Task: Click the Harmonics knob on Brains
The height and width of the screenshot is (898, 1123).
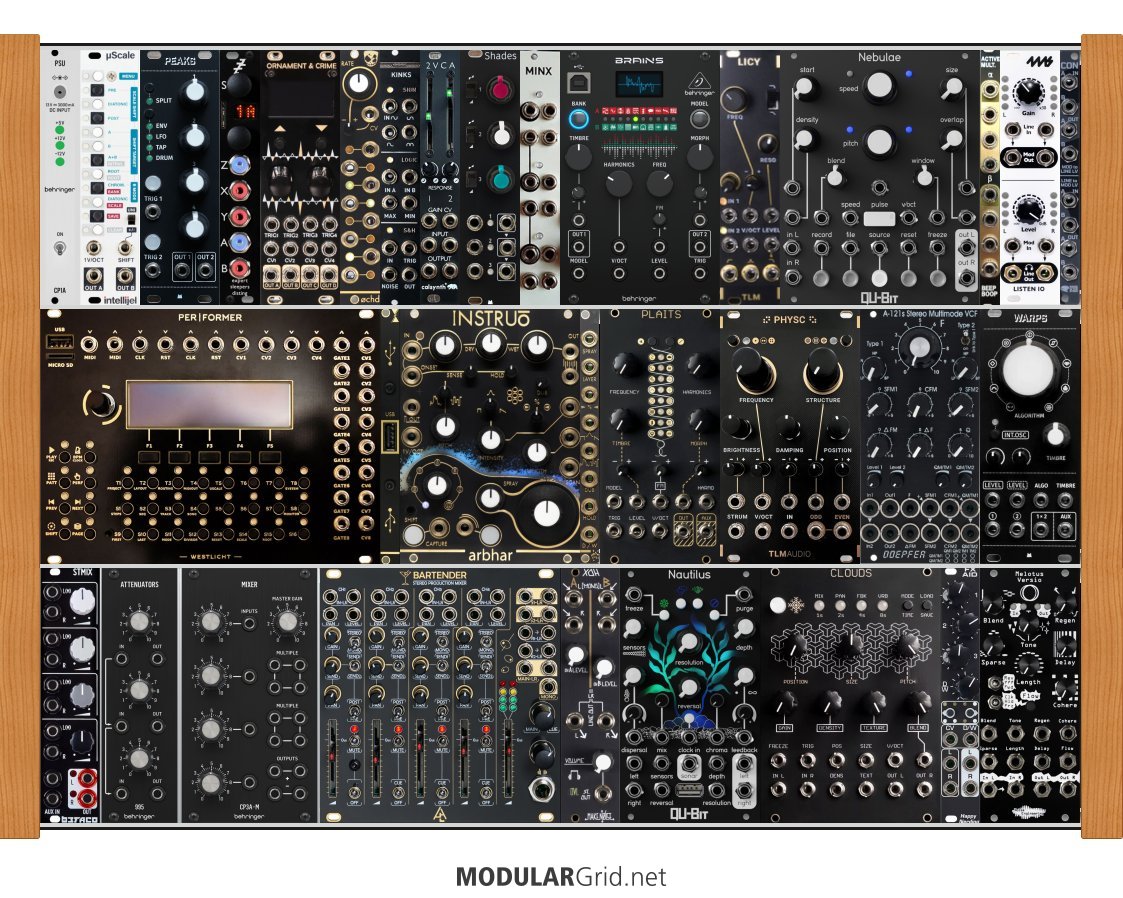Action: (x=619, y=185)
